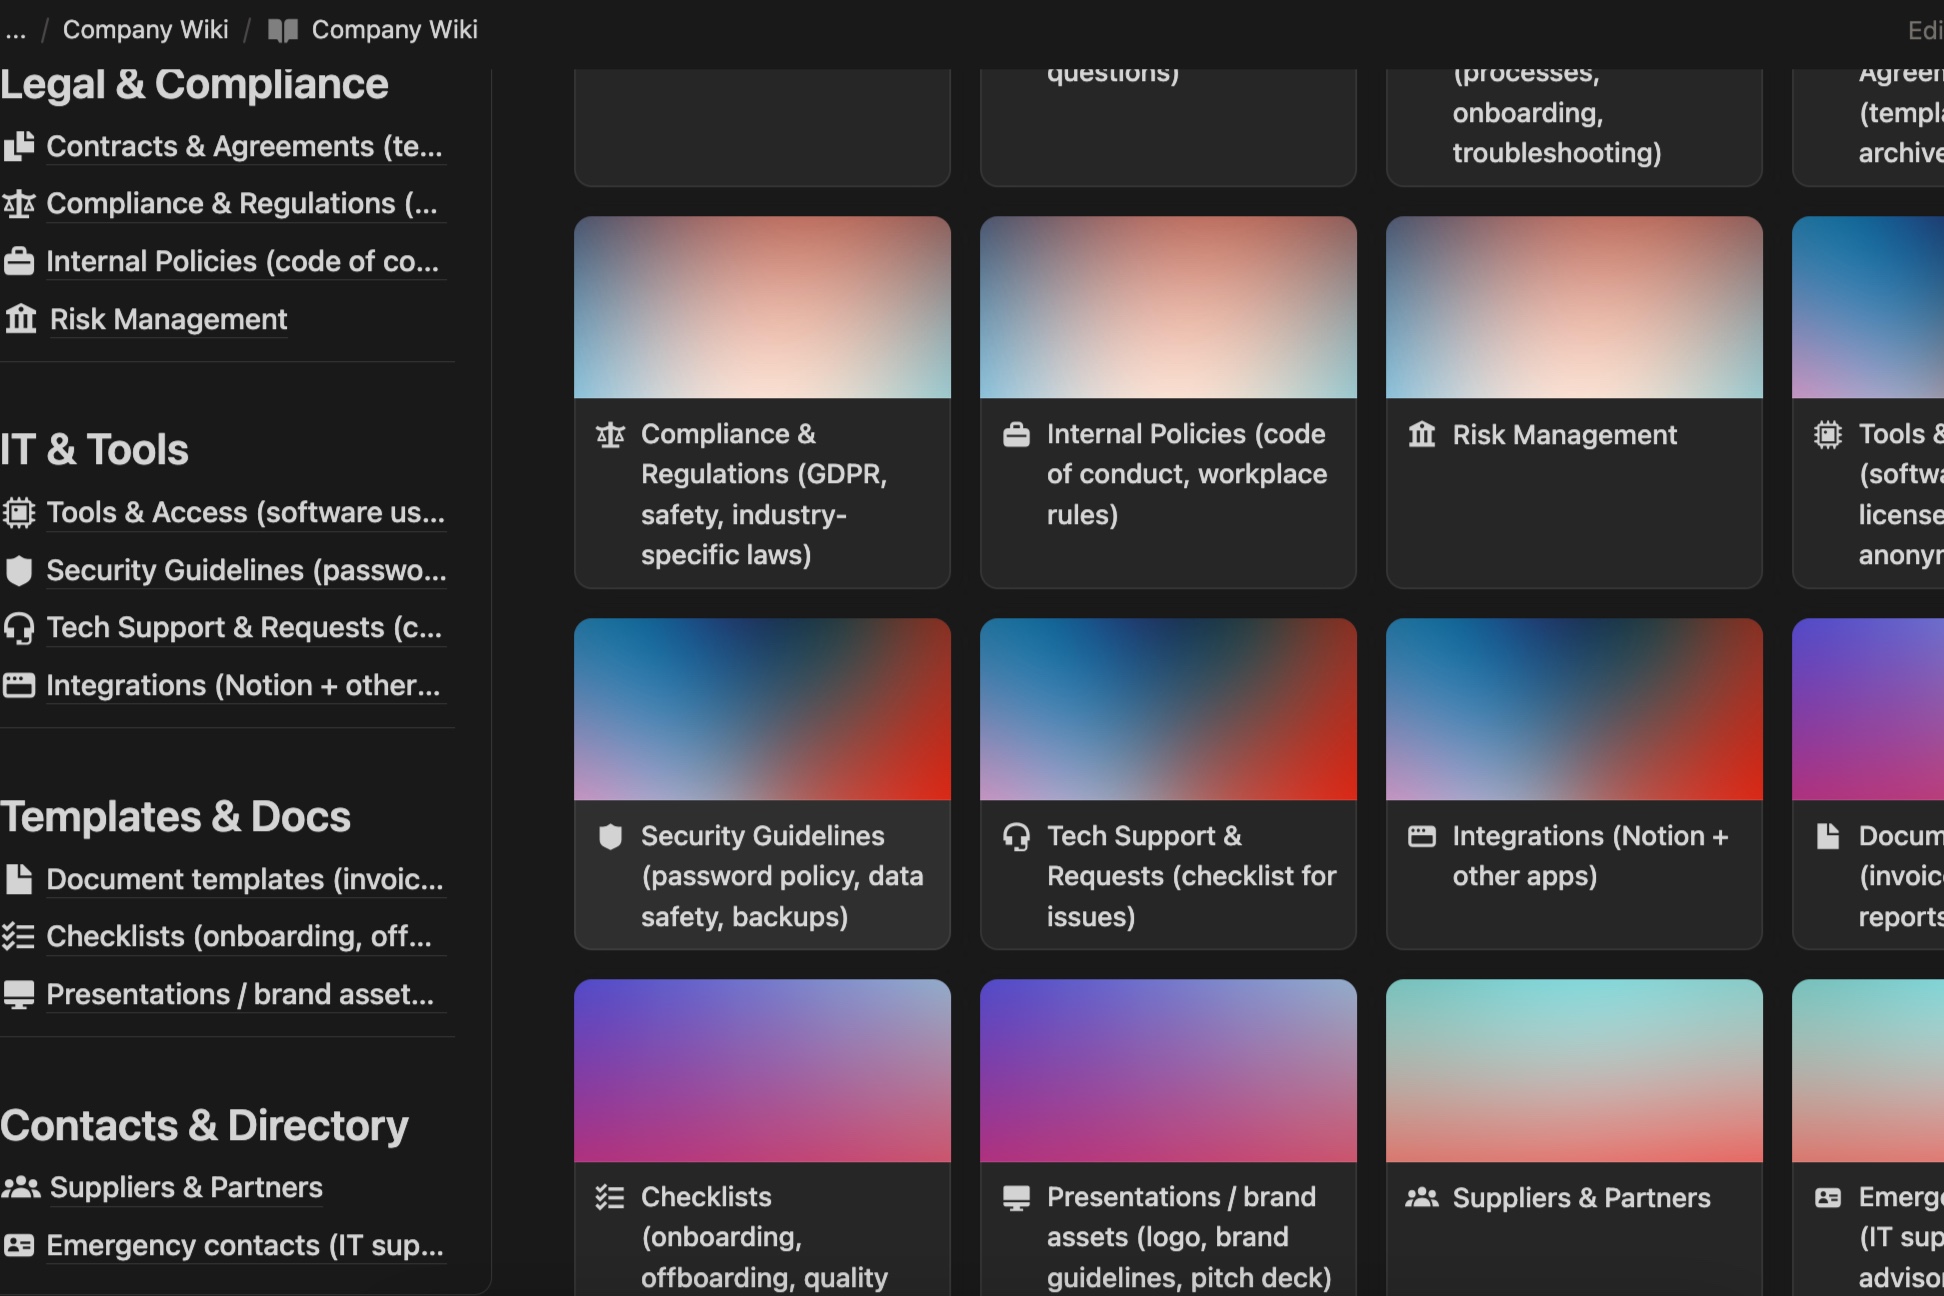Open Contracts & Agreements sidebar link
Screen dimensions: 1944x1296
pos(243,147)
